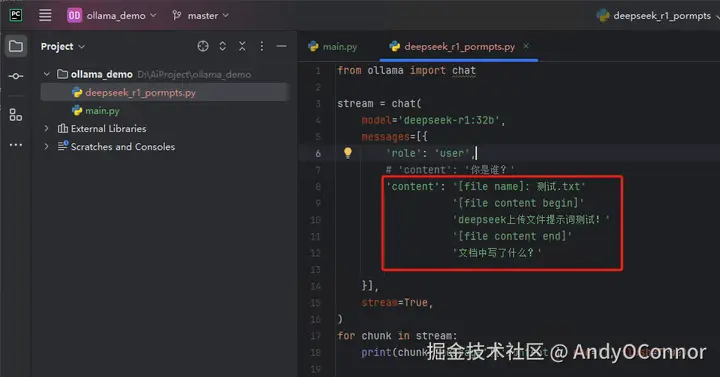Open the ollama_demo project dropdown

(x=112, y=16)
